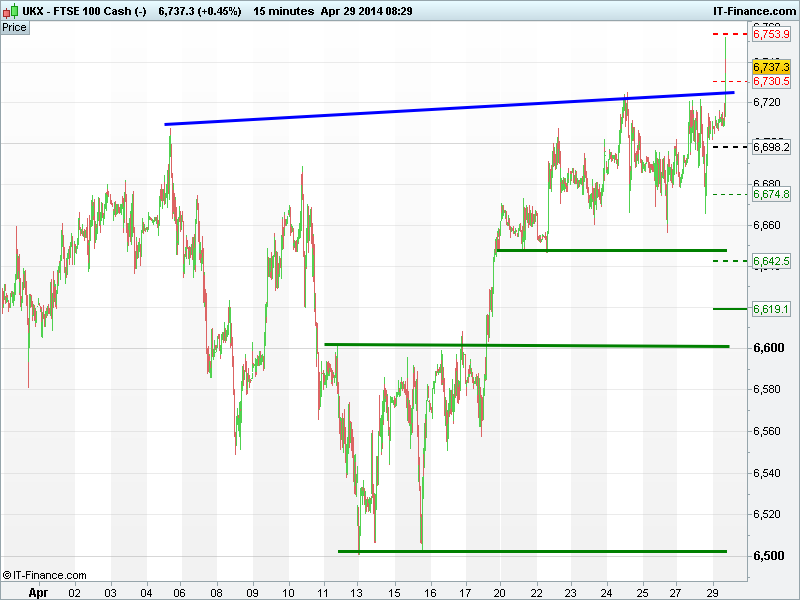
Task: Click the green 6,642.5 support label
Action: coord(771,261)
